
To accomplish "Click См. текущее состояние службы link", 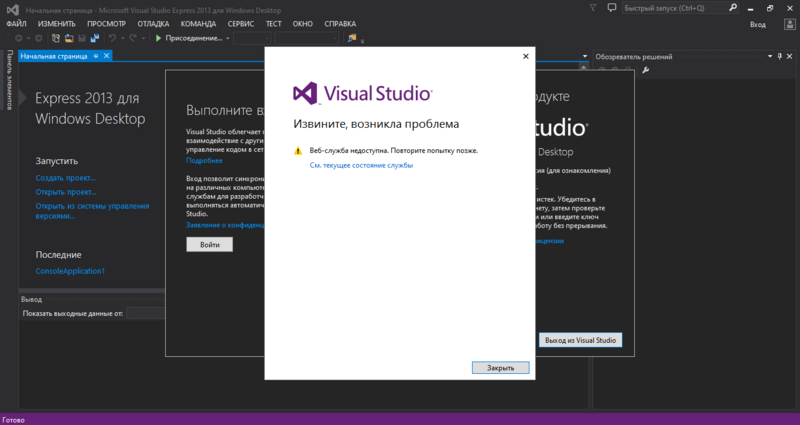I will point(361,165).
